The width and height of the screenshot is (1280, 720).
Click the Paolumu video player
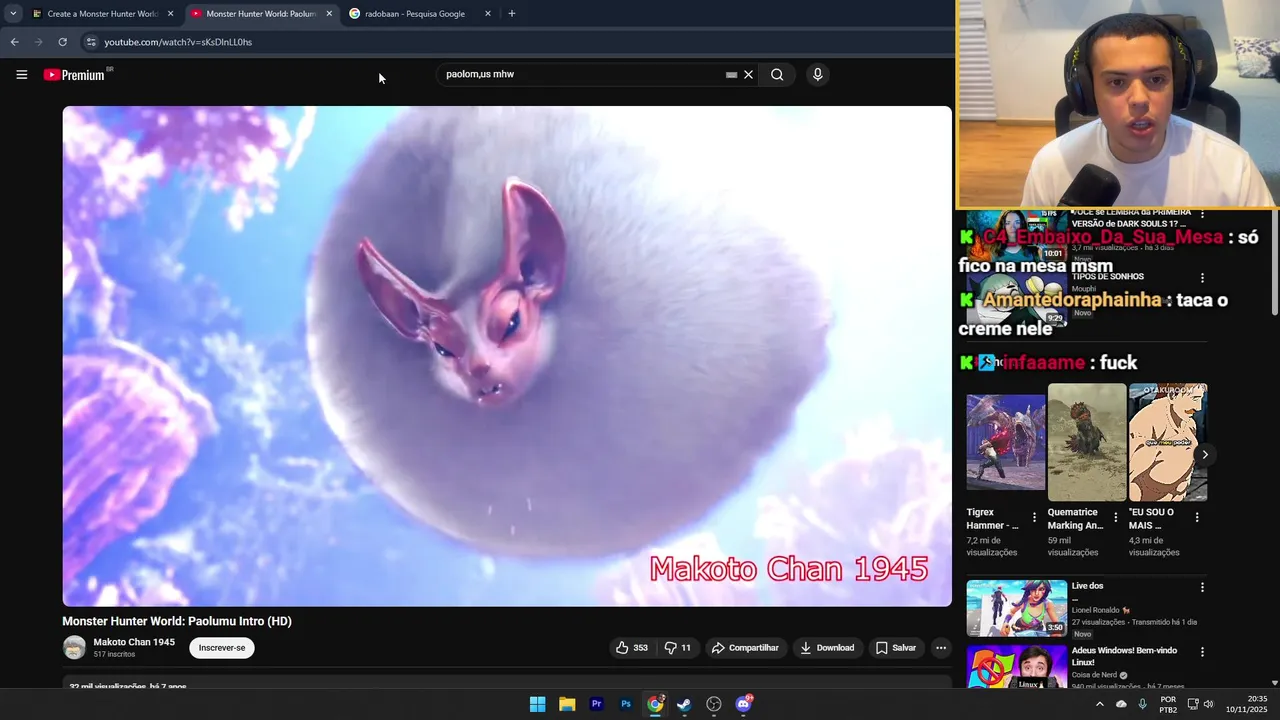(507, 356)
